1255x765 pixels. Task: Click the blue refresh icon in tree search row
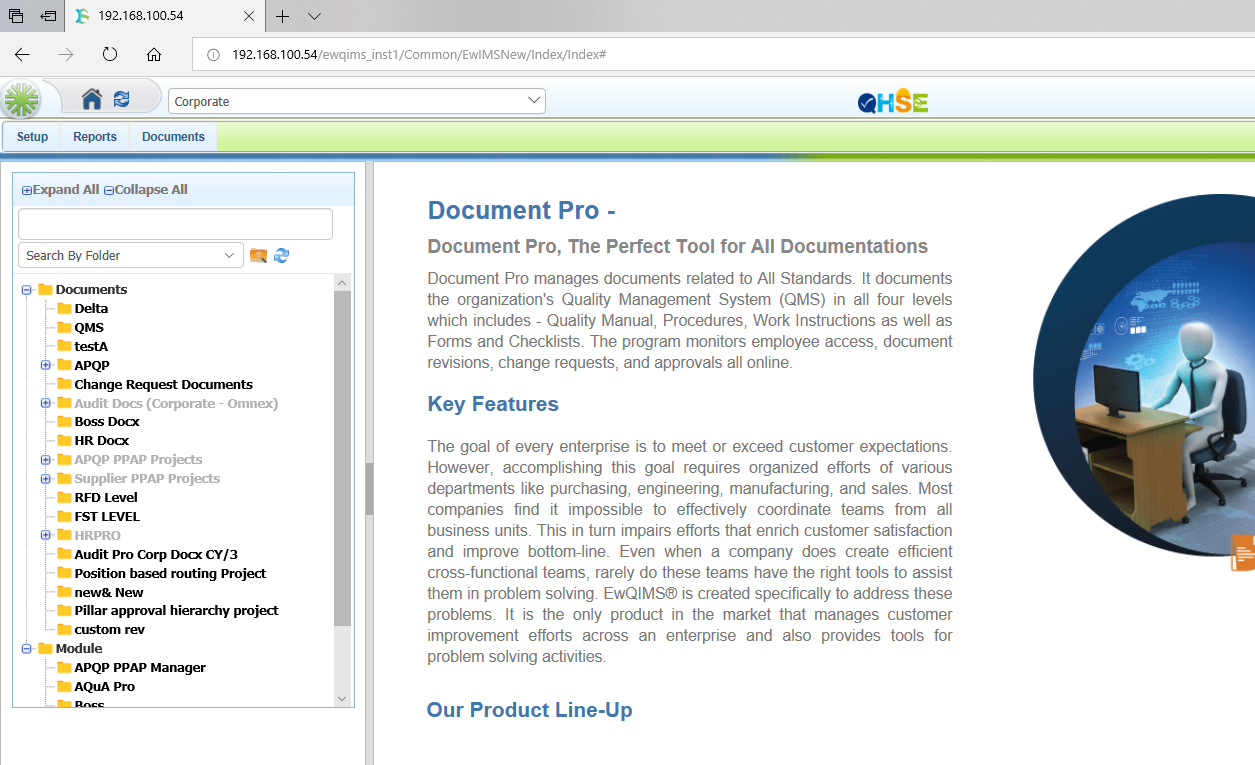pyautogui.click(x=282, y=256)
